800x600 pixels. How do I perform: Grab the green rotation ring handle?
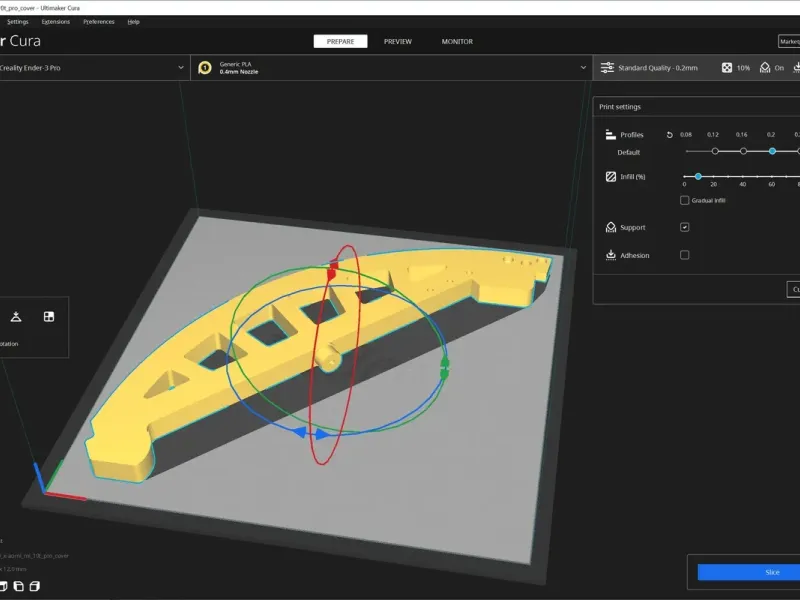click(445, 368)
